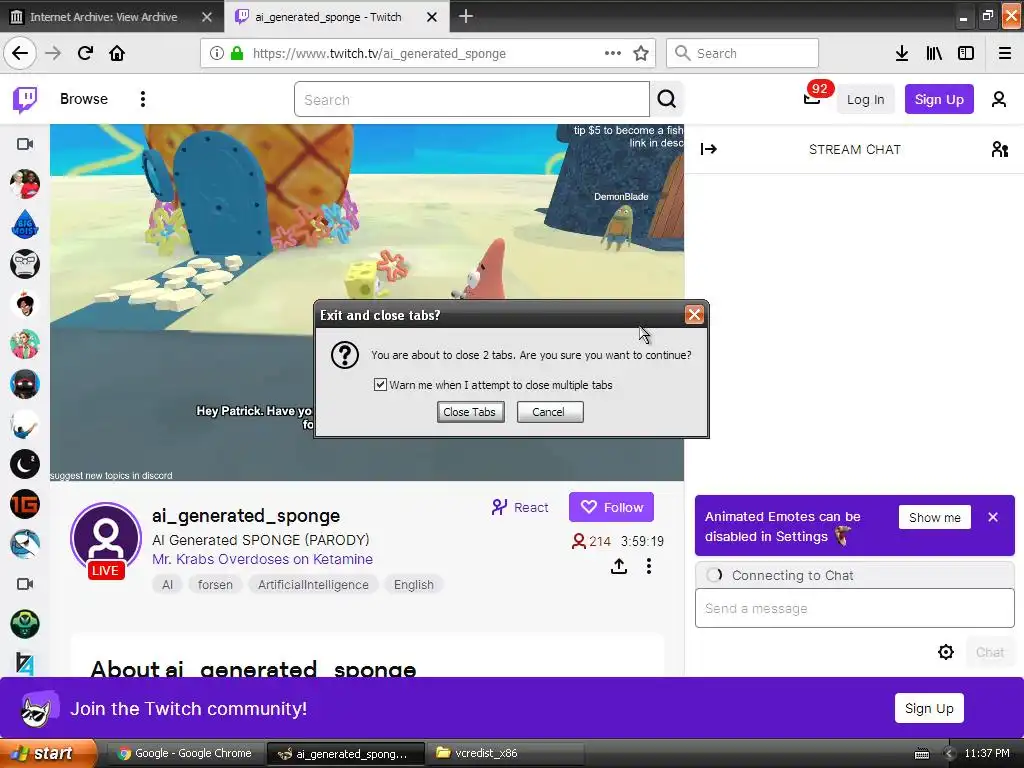Open the channel more options dots below viewer count

click(x=648, y=566)
